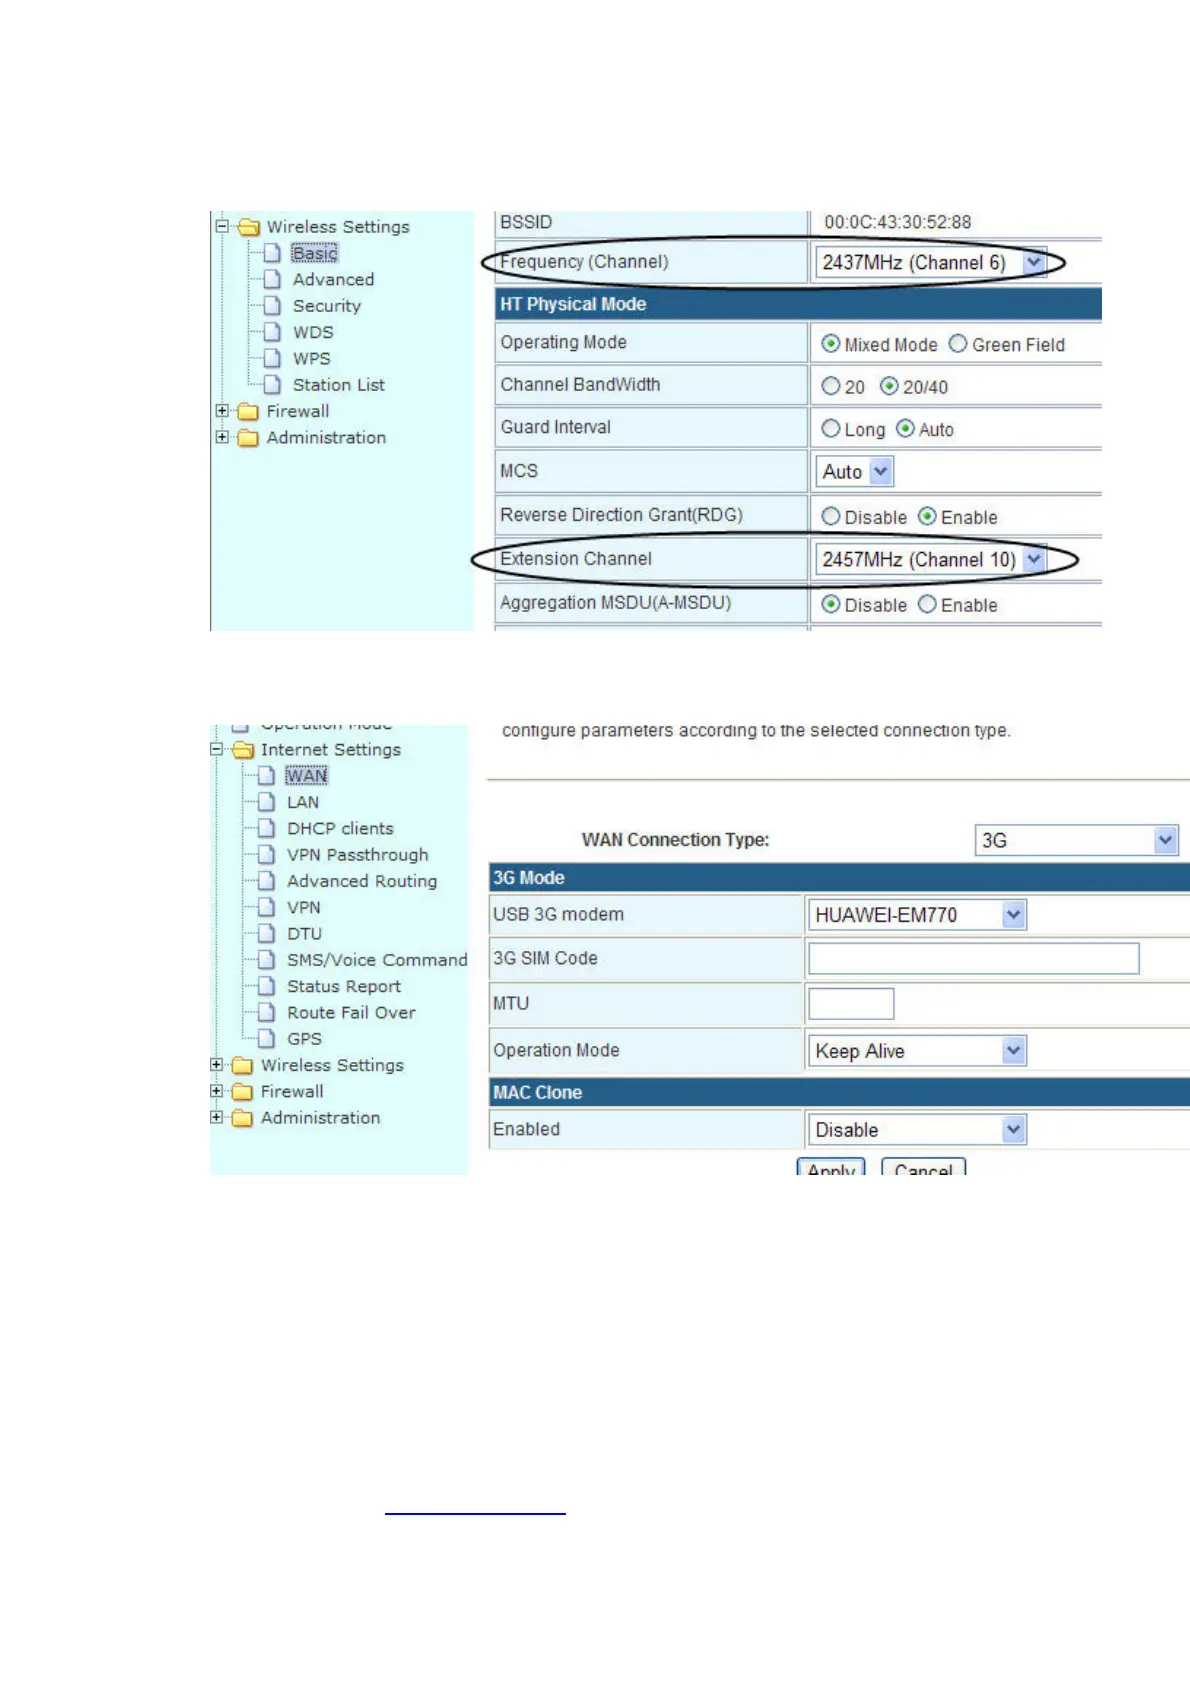Open the GPS page

[304, 1039]
